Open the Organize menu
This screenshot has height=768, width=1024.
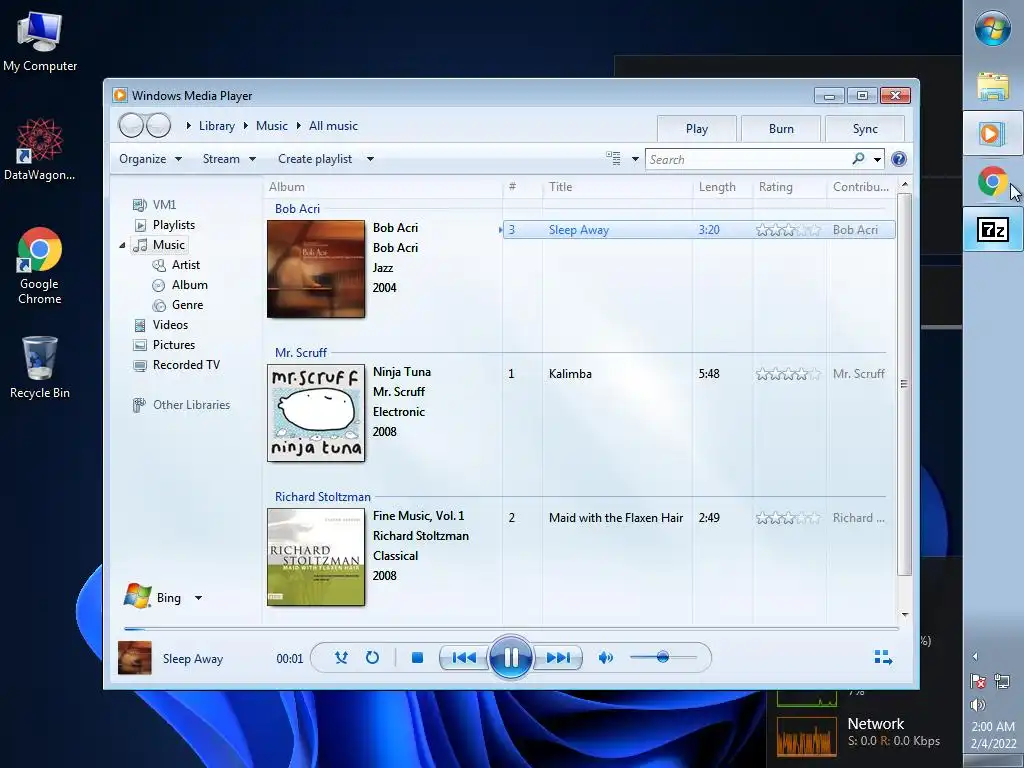tap(150, 159)
